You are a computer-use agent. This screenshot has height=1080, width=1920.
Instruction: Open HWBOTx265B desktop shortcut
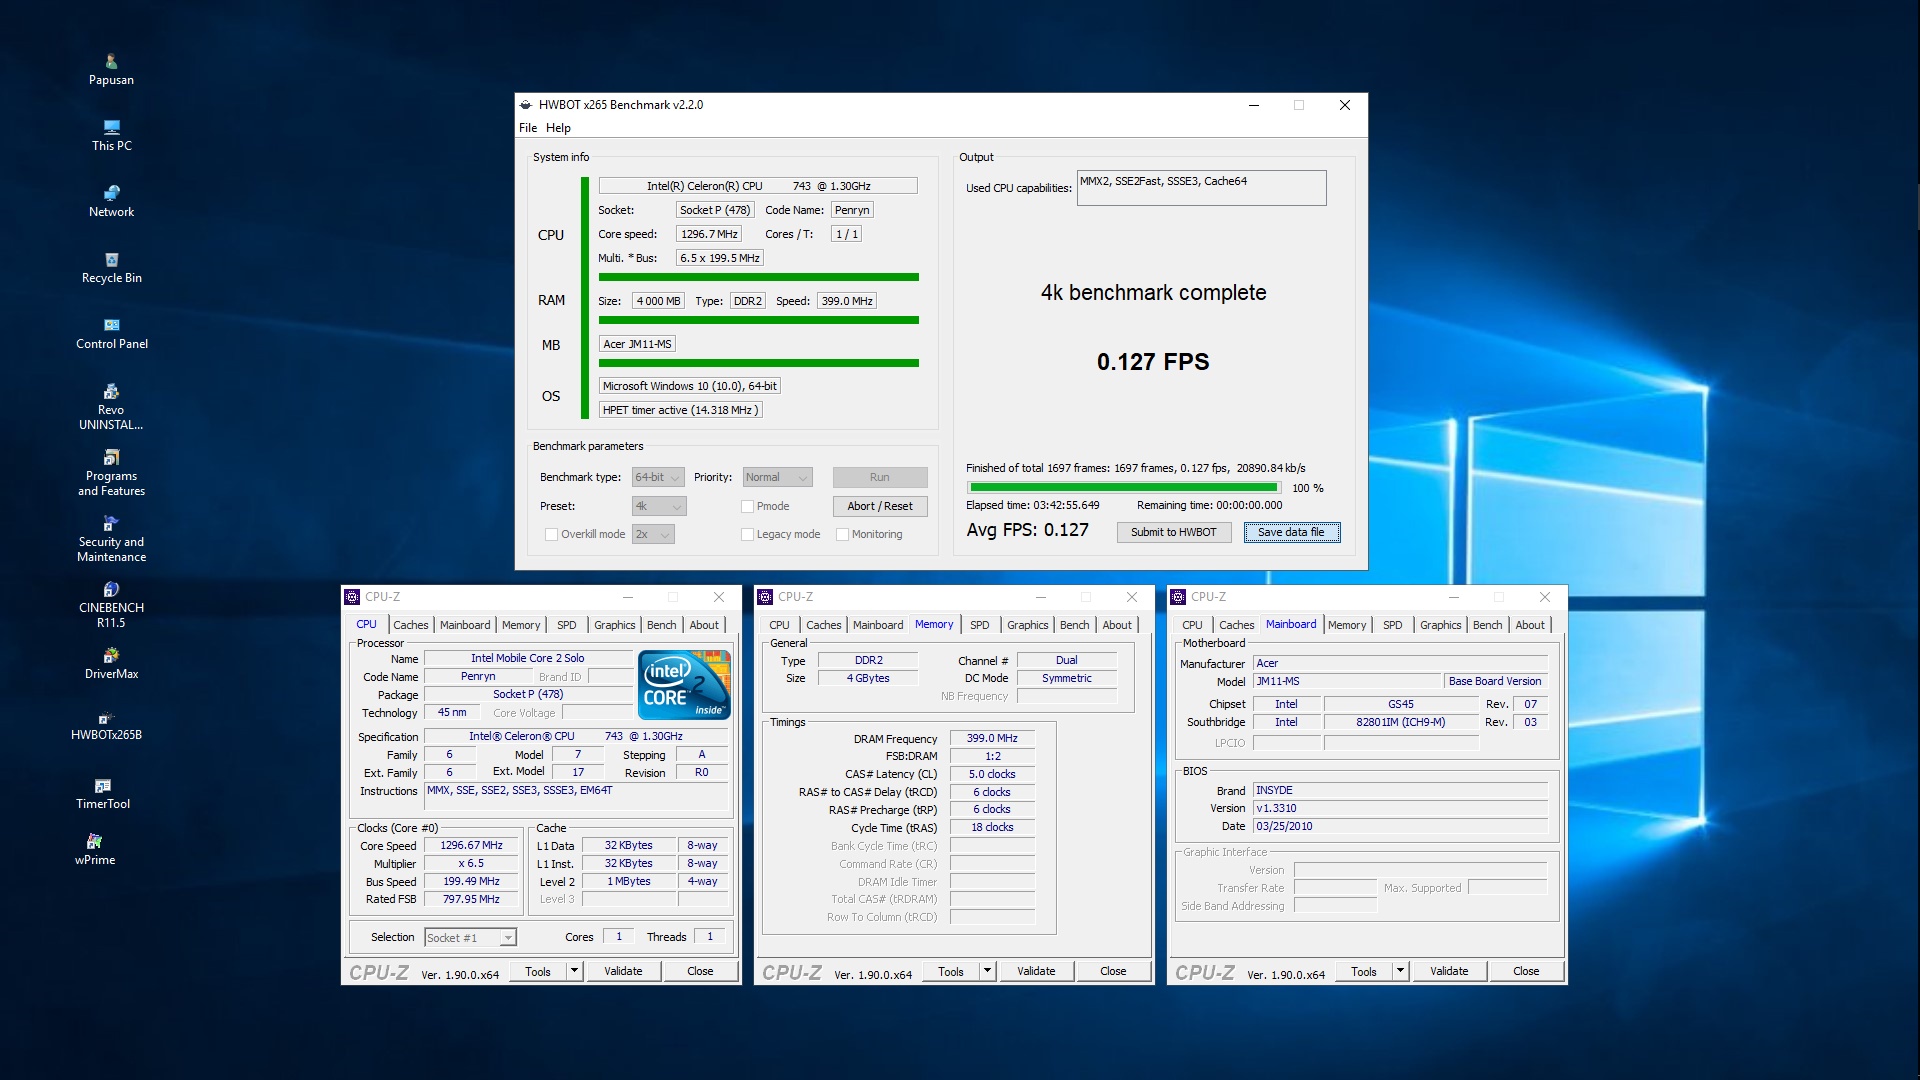point(106,726)
